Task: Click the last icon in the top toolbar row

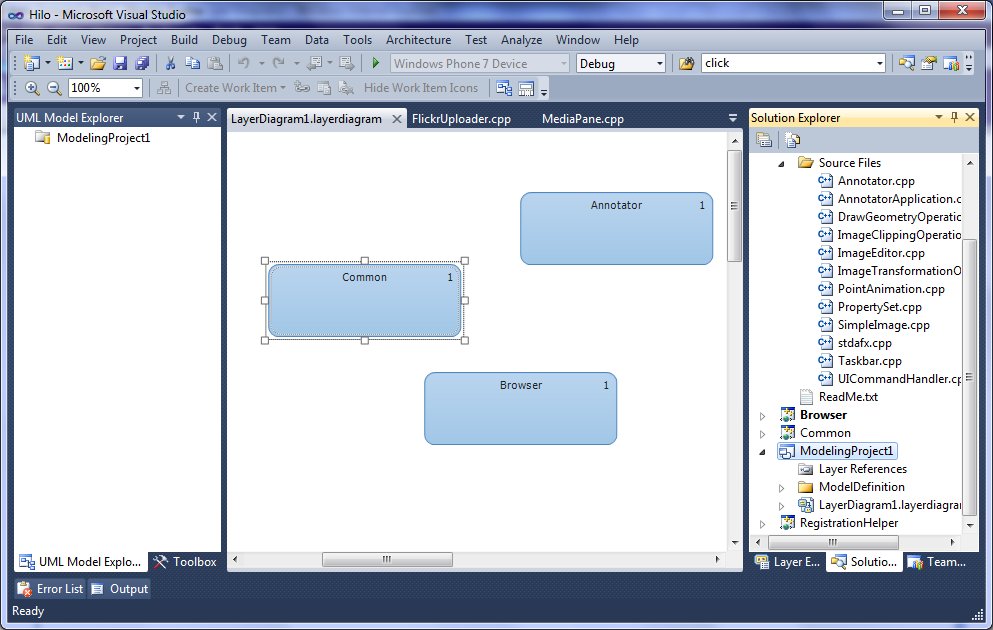Action: [x=951, y=63]
